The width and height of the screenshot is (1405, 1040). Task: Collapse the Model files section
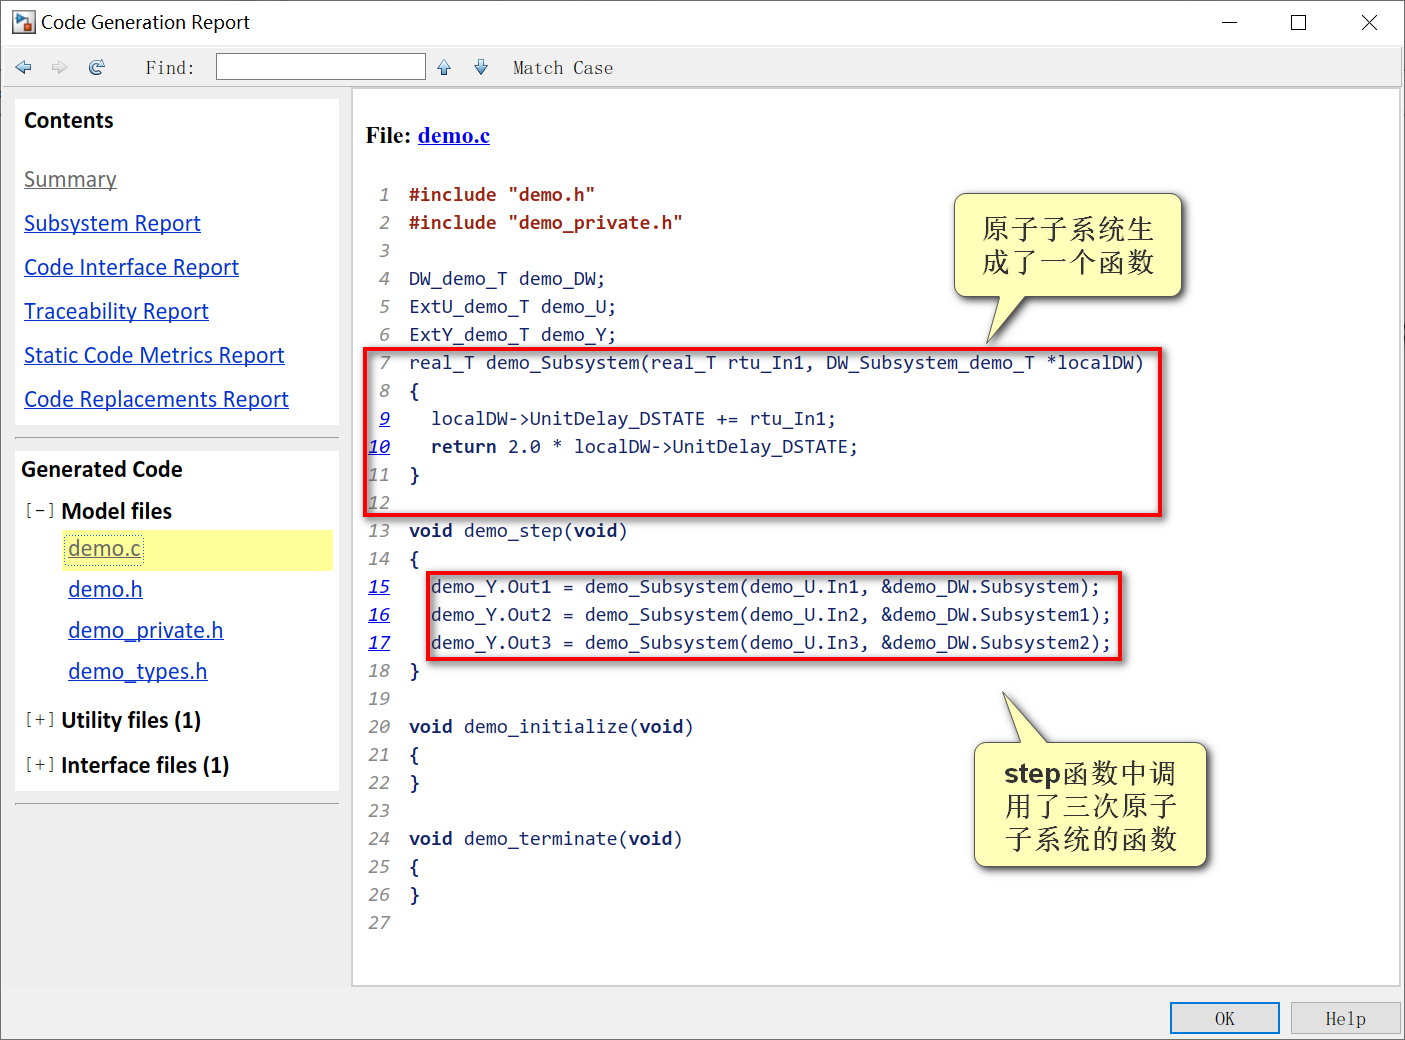click(40, 511)
